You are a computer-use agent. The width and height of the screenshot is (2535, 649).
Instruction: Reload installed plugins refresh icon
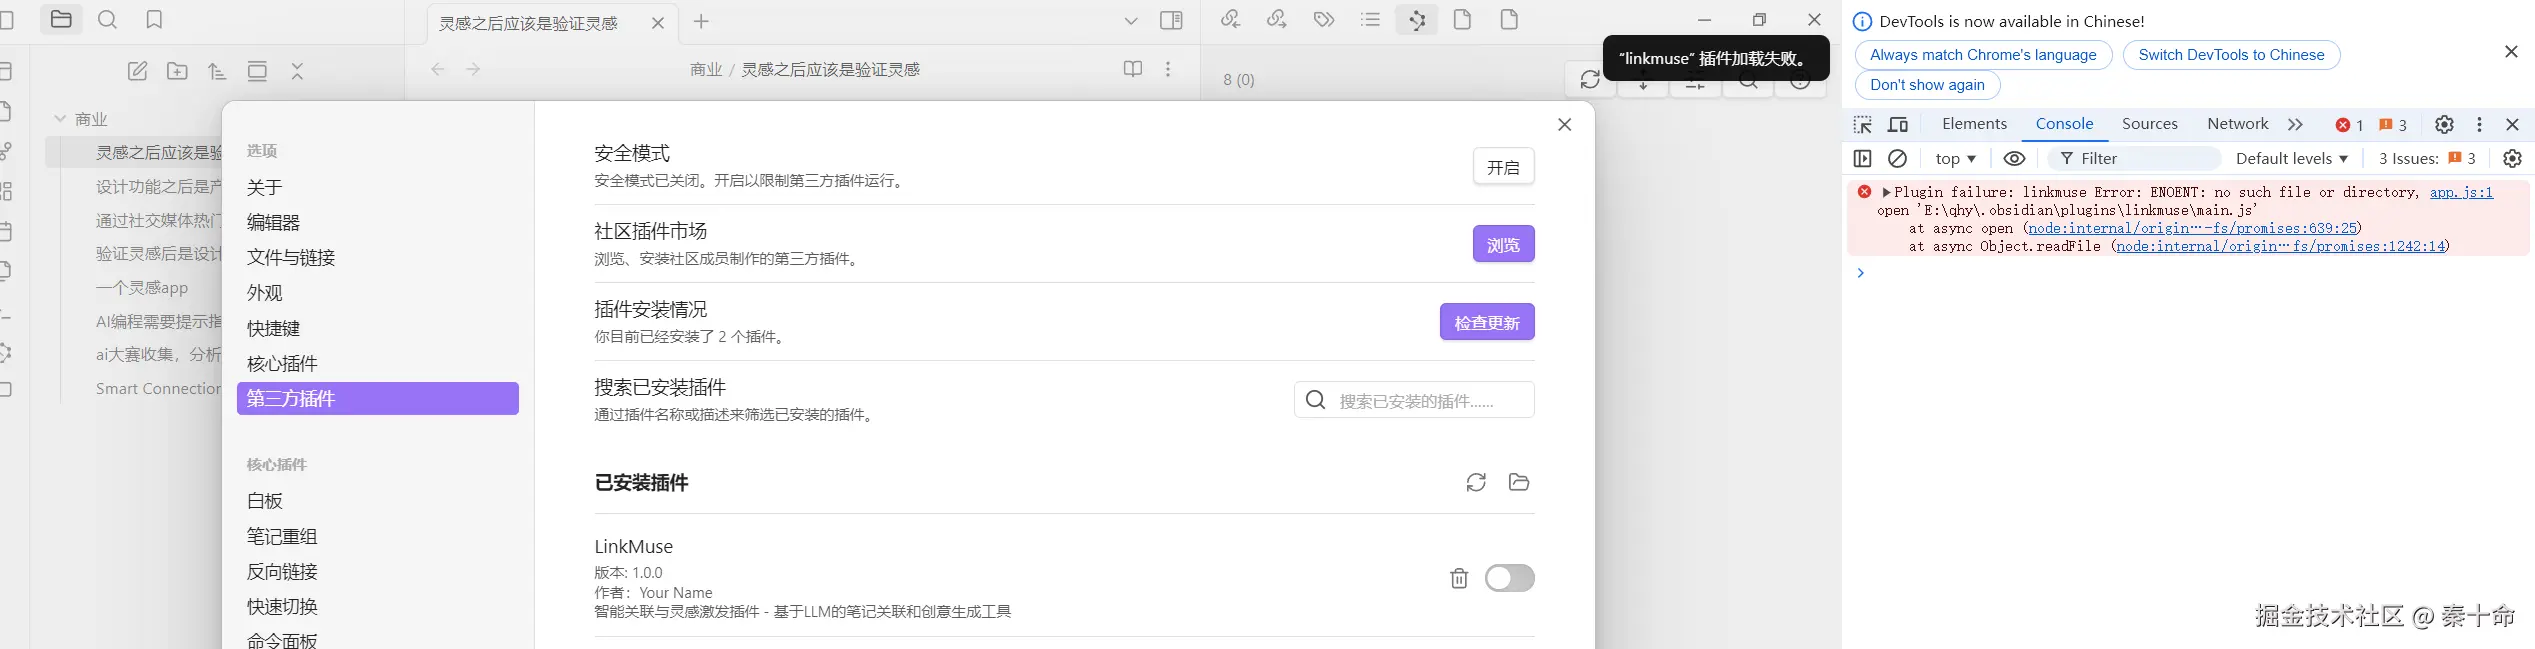pos(1476,483)
